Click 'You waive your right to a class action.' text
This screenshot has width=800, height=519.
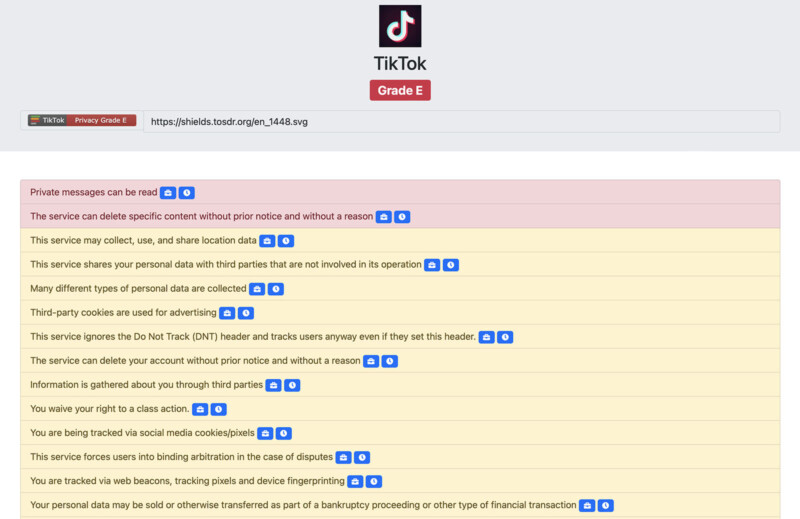110,409
